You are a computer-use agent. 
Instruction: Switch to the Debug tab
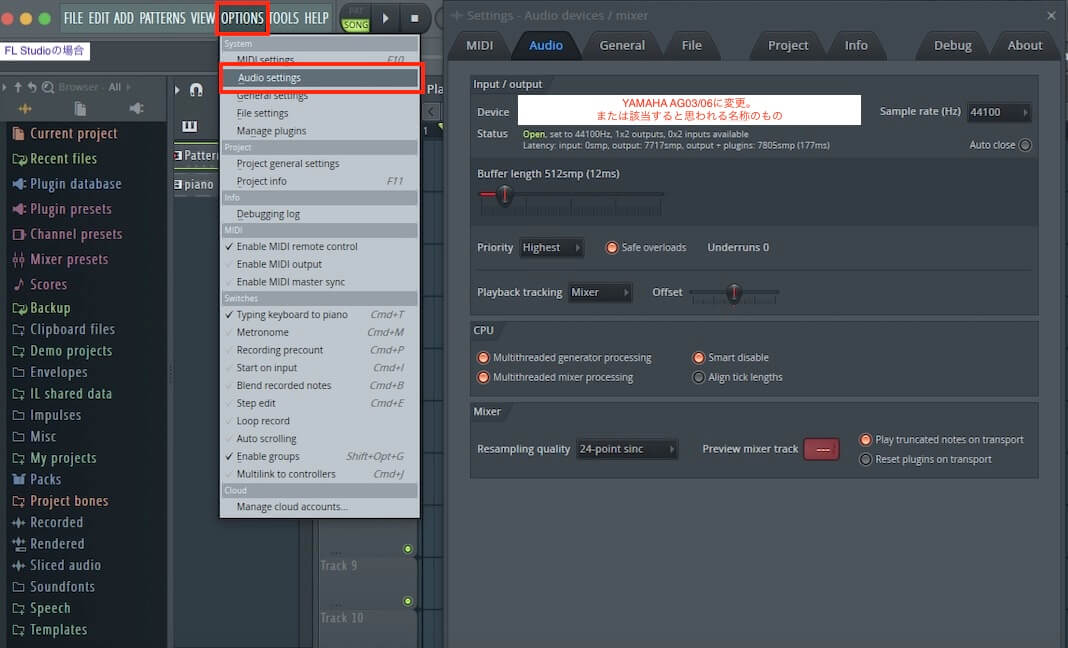click(952, 46)
